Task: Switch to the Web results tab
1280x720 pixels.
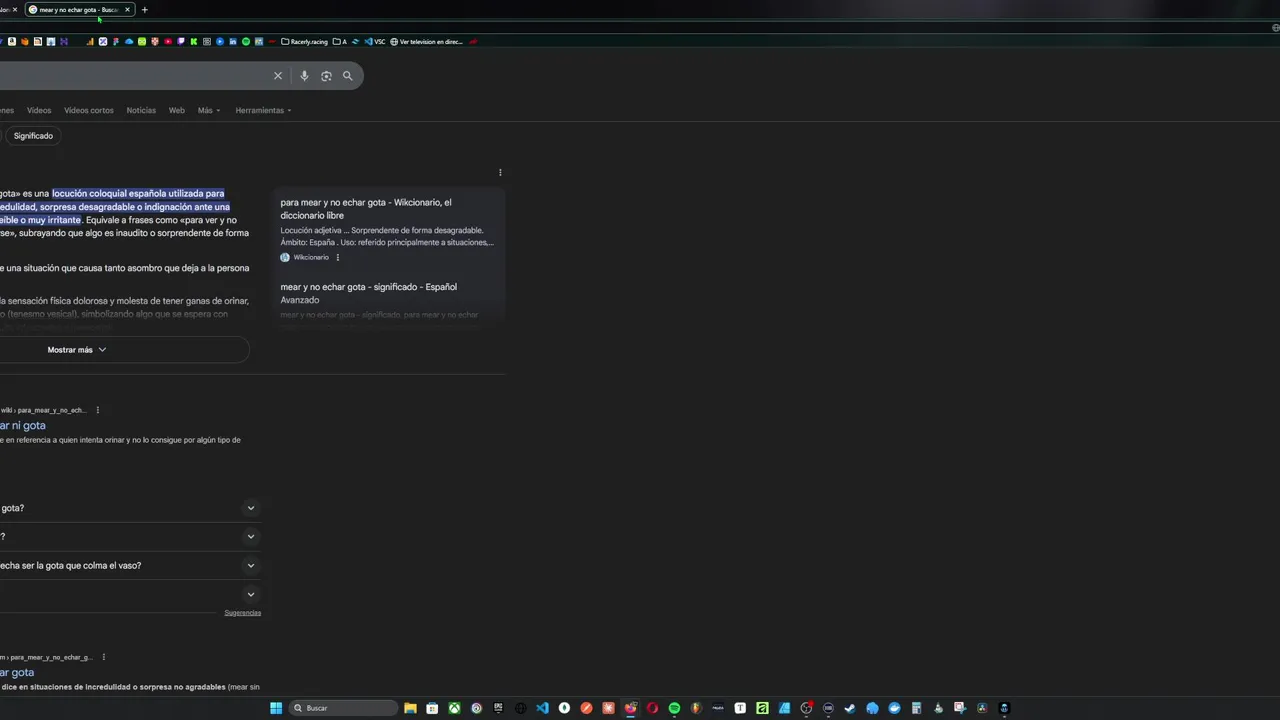Action: click(x=177, y=110)
